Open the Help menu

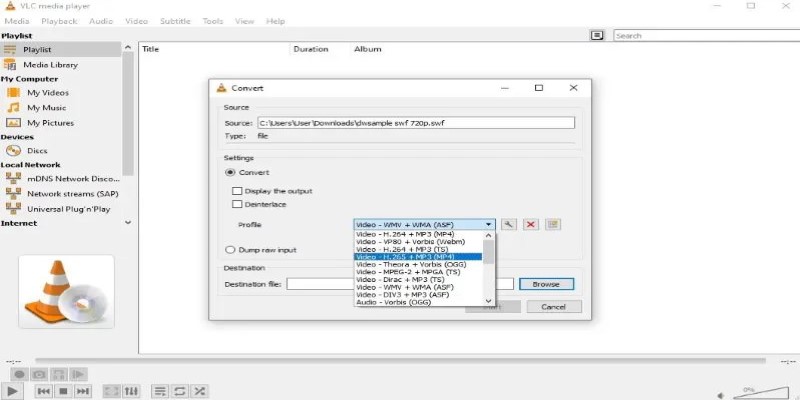pos(276,21)
